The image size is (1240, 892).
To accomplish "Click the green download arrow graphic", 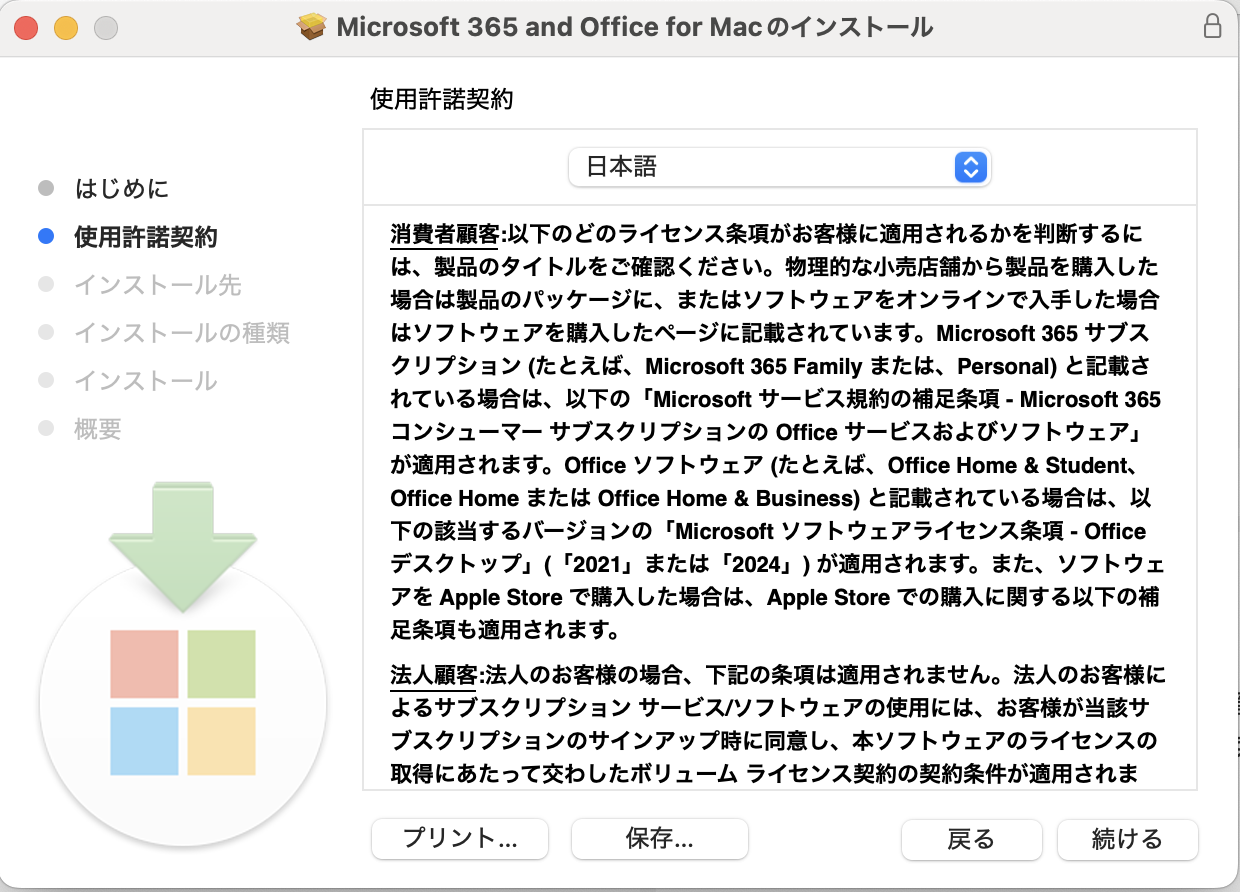I will point(183,547).
